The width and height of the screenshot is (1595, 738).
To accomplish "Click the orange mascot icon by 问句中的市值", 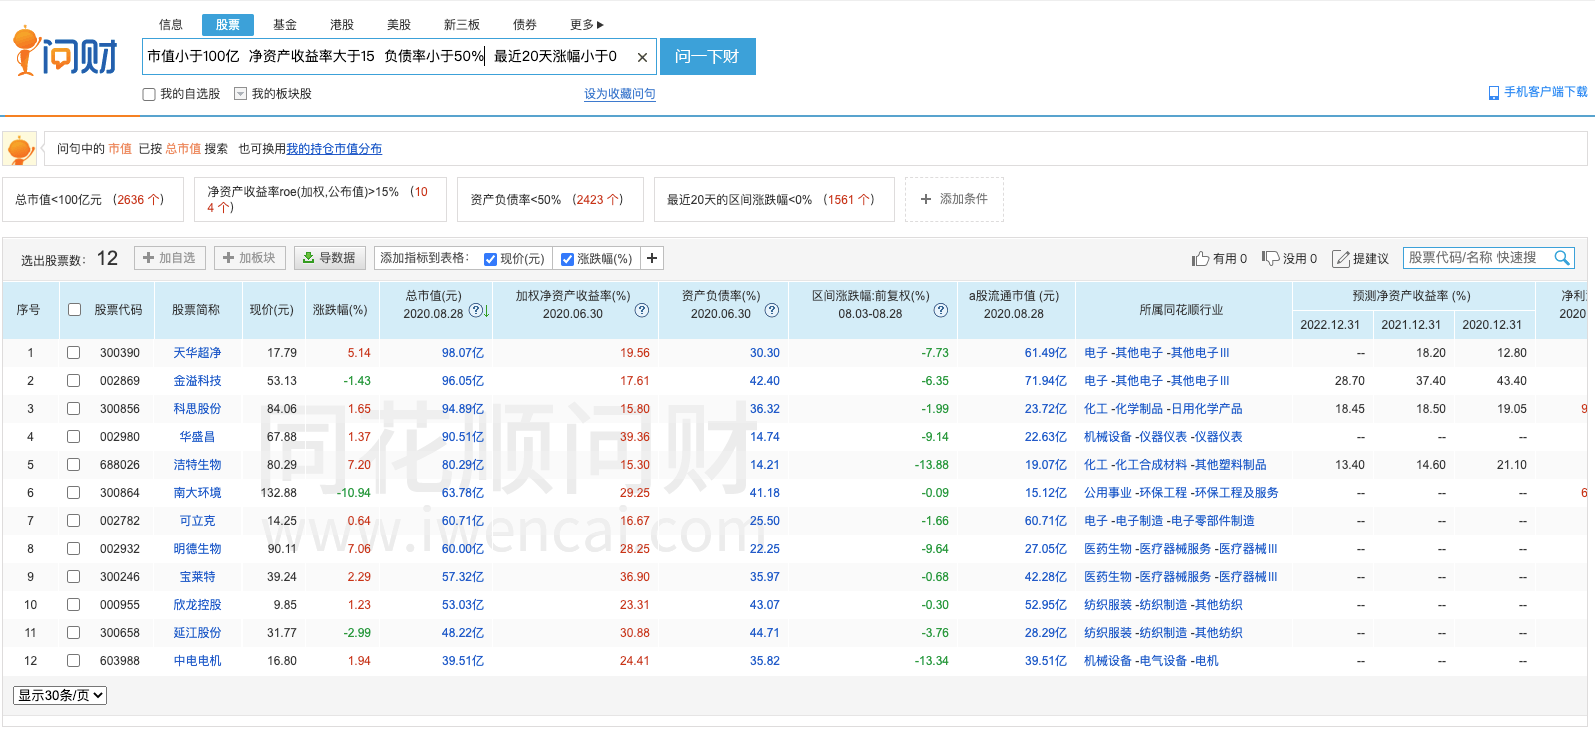I will point(20,149).
